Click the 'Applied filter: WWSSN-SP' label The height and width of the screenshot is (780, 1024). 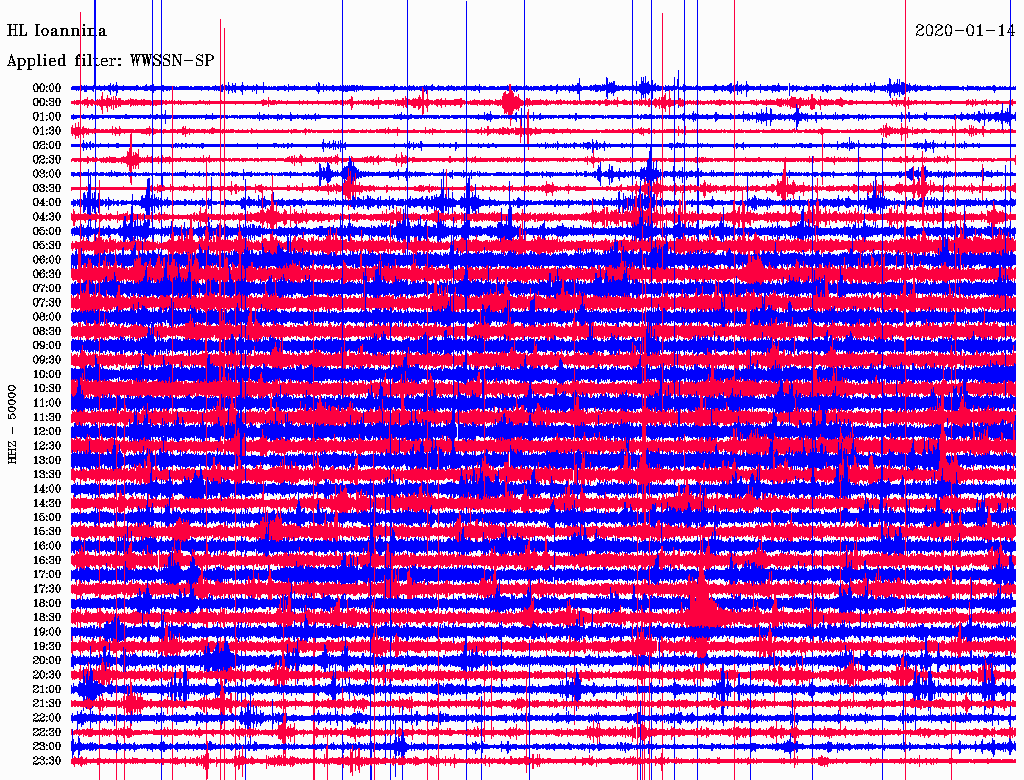coord(110,61)
